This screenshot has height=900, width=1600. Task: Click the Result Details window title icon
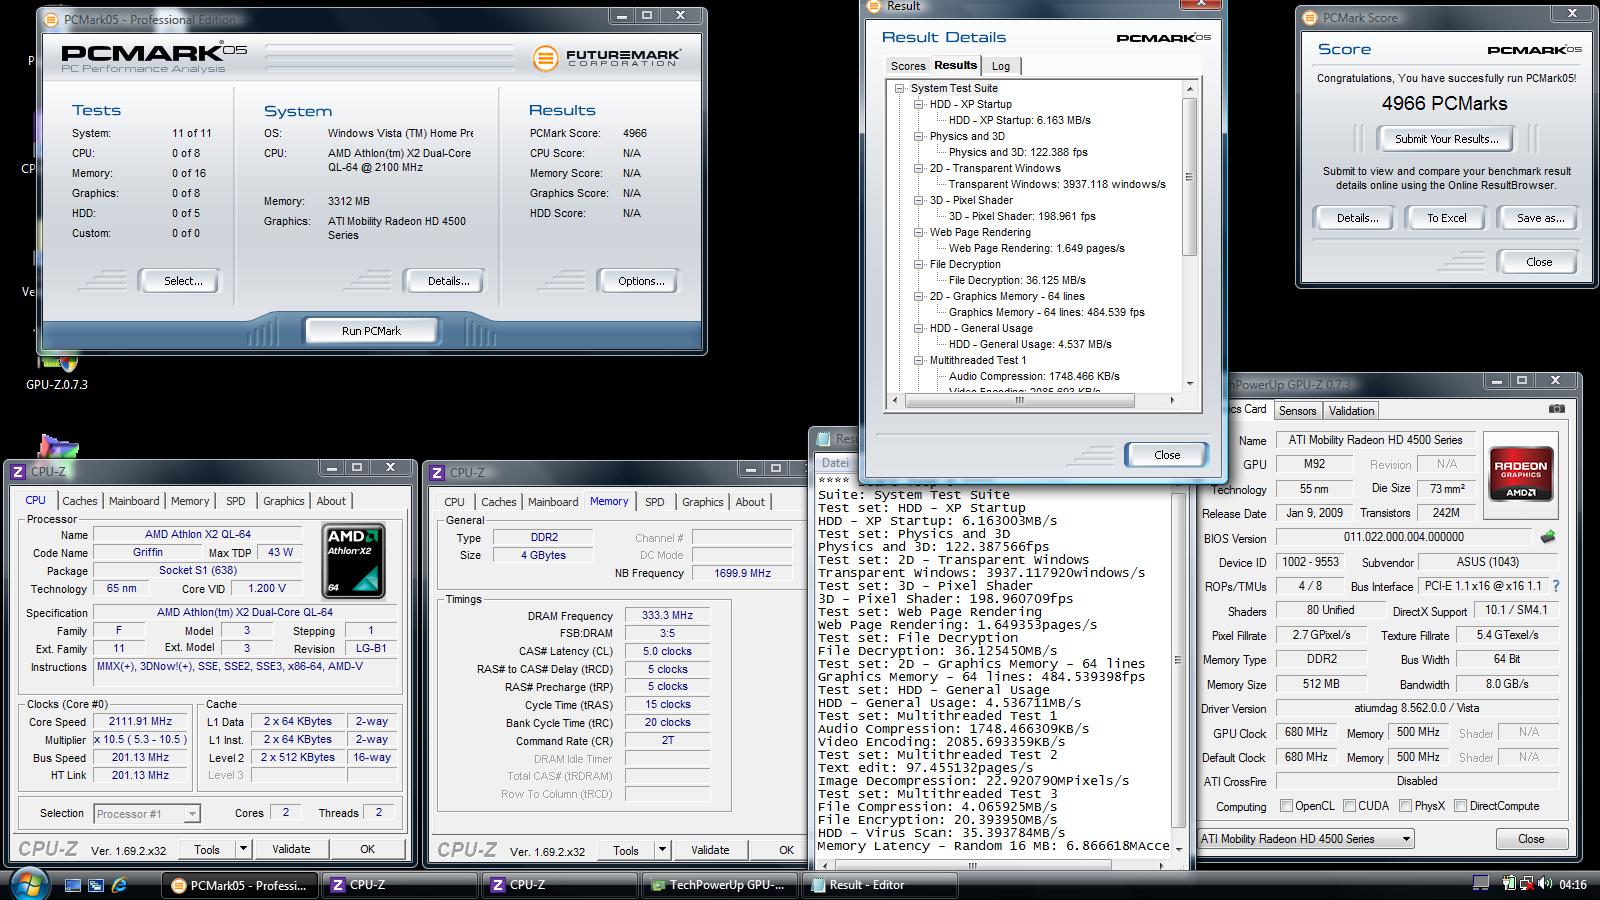pyautogui.click(x=875, y=6)
